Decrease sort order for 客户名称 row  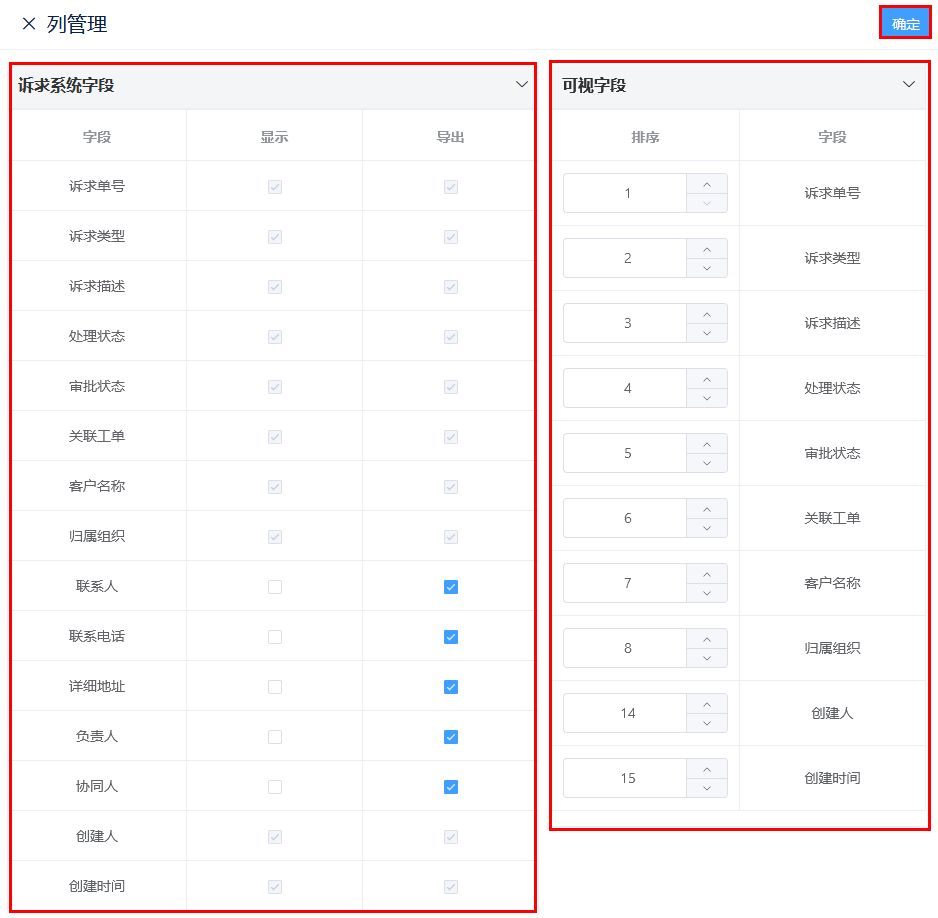tap(707, 593)
